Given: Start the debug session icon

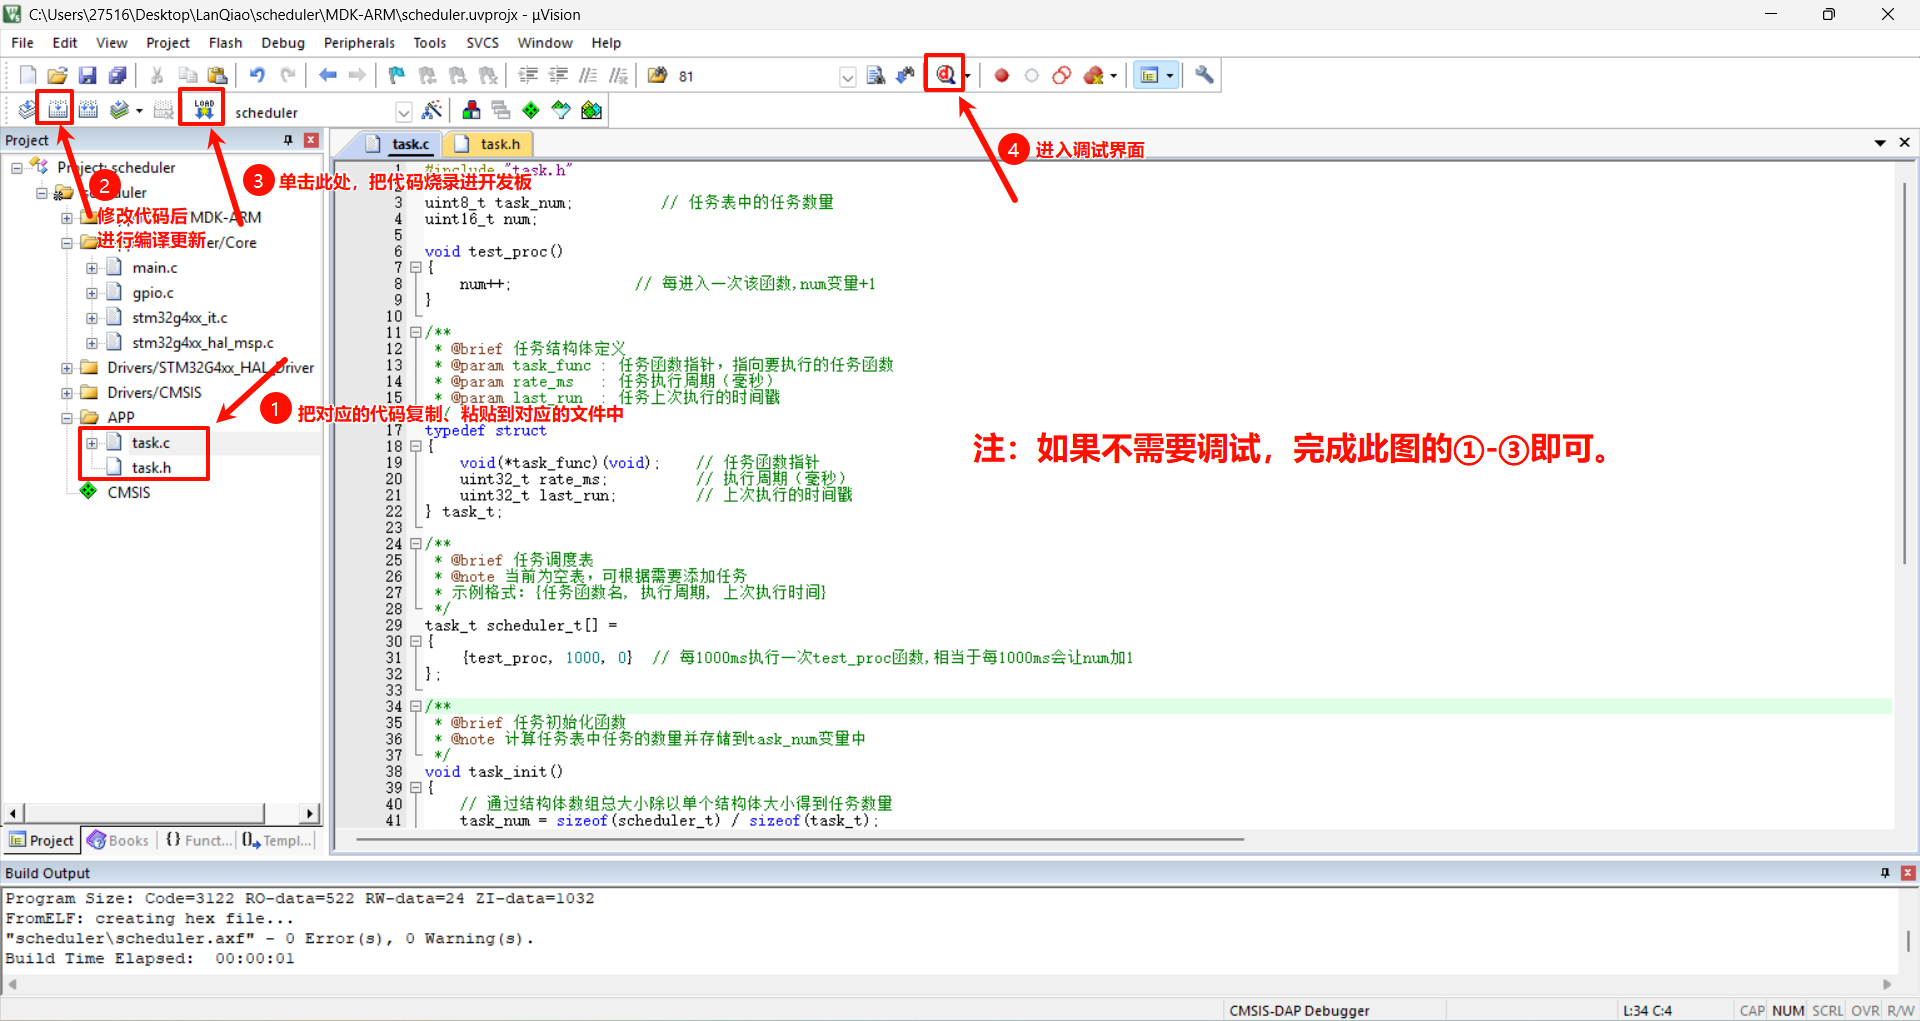Looking at the screenshot, I should [x=944, y=74].
